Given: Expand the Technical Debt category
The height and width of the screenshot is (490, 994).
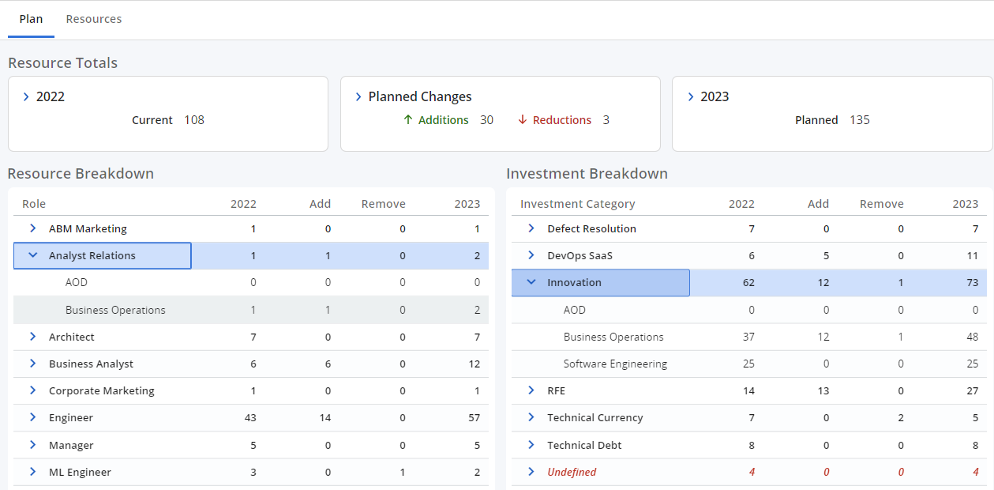Looking at the screenshot, I should point(531,445).
